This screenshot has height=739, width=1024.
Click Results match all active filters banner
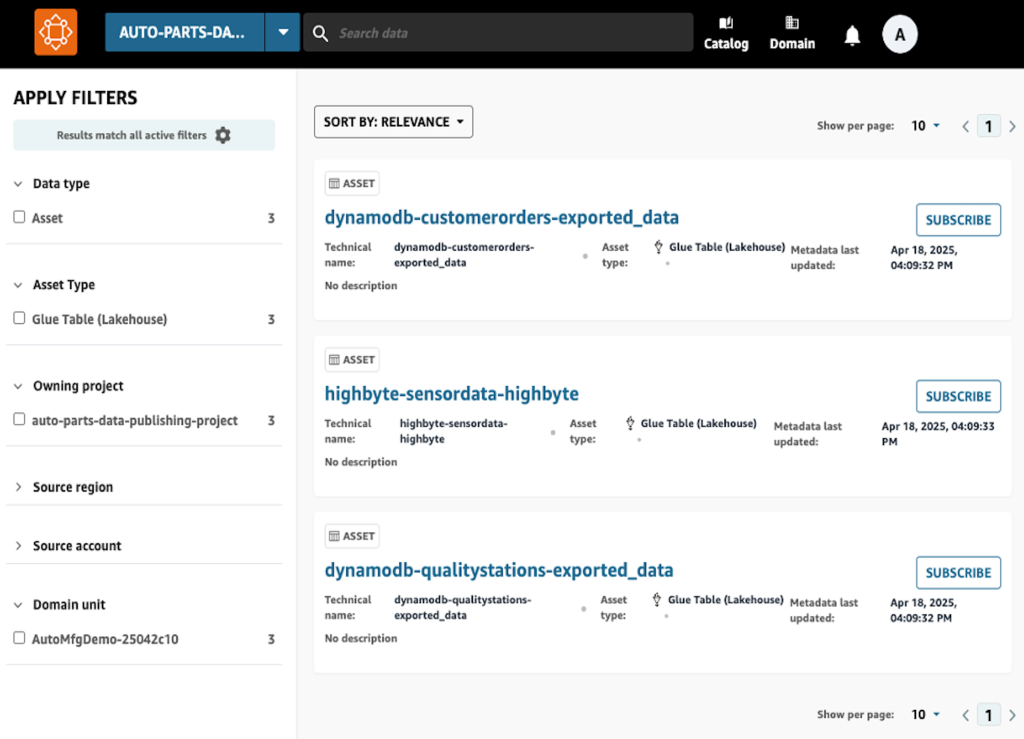(x=144, y=135)
